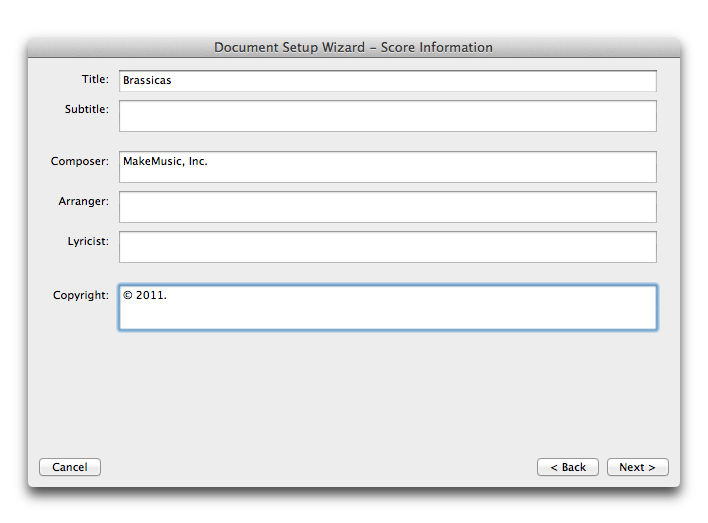Click the MakeMusic, Inc. composer text
708x523 pixels.
click(165, 161)
